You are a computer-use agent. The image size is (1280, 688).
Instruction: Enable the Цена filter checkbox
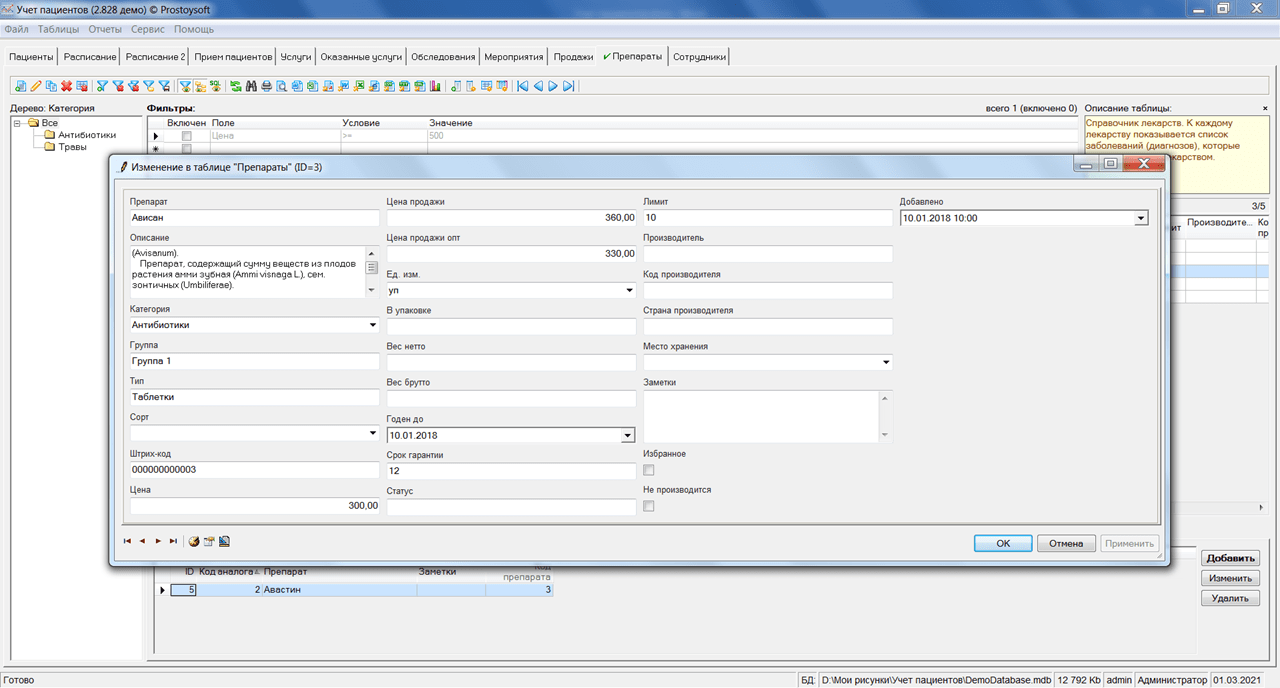click(x=186, y=135)
